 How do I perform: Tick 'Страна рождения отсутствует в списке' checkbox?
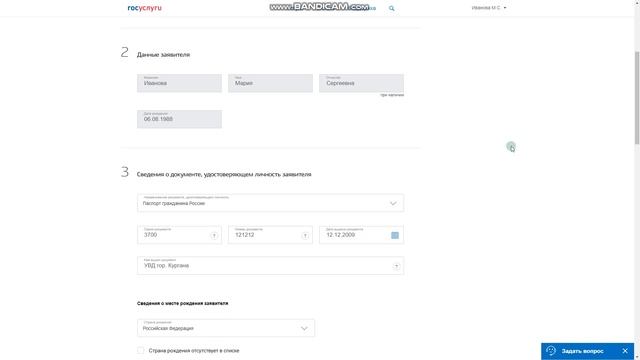[x=141, y=350]
